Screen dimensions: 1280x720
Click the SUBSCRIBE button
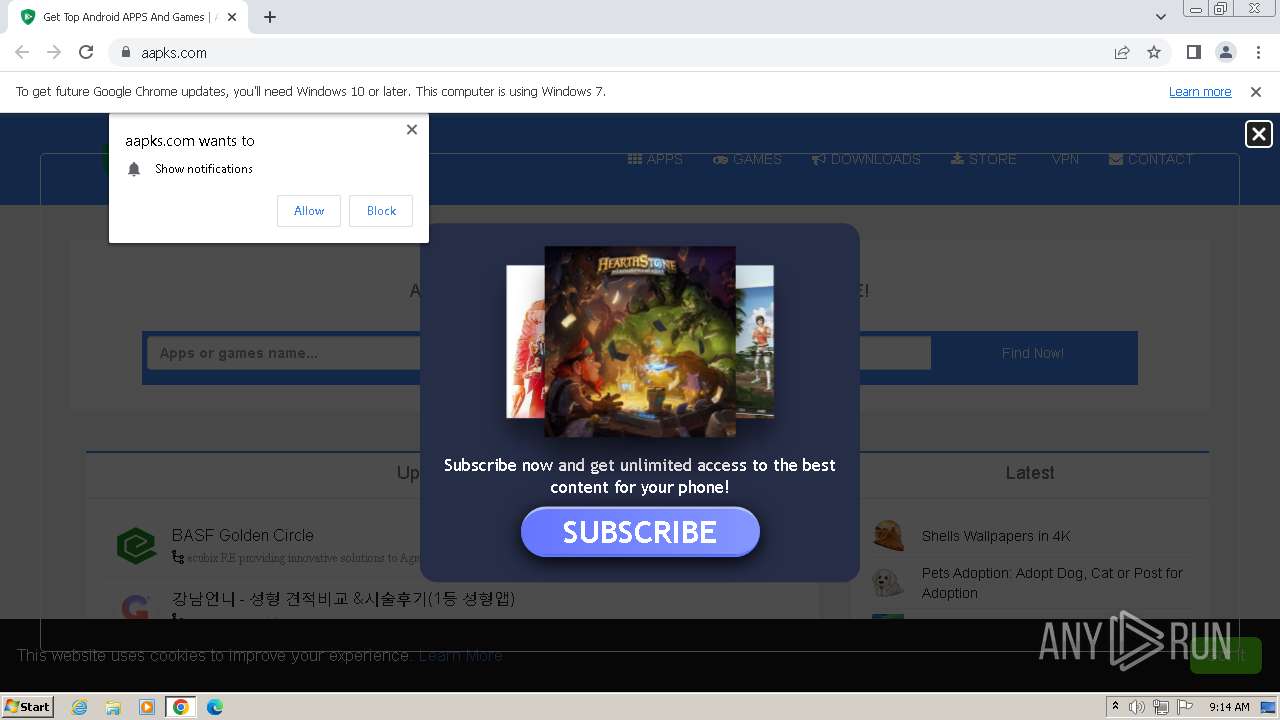pos(640,532)
